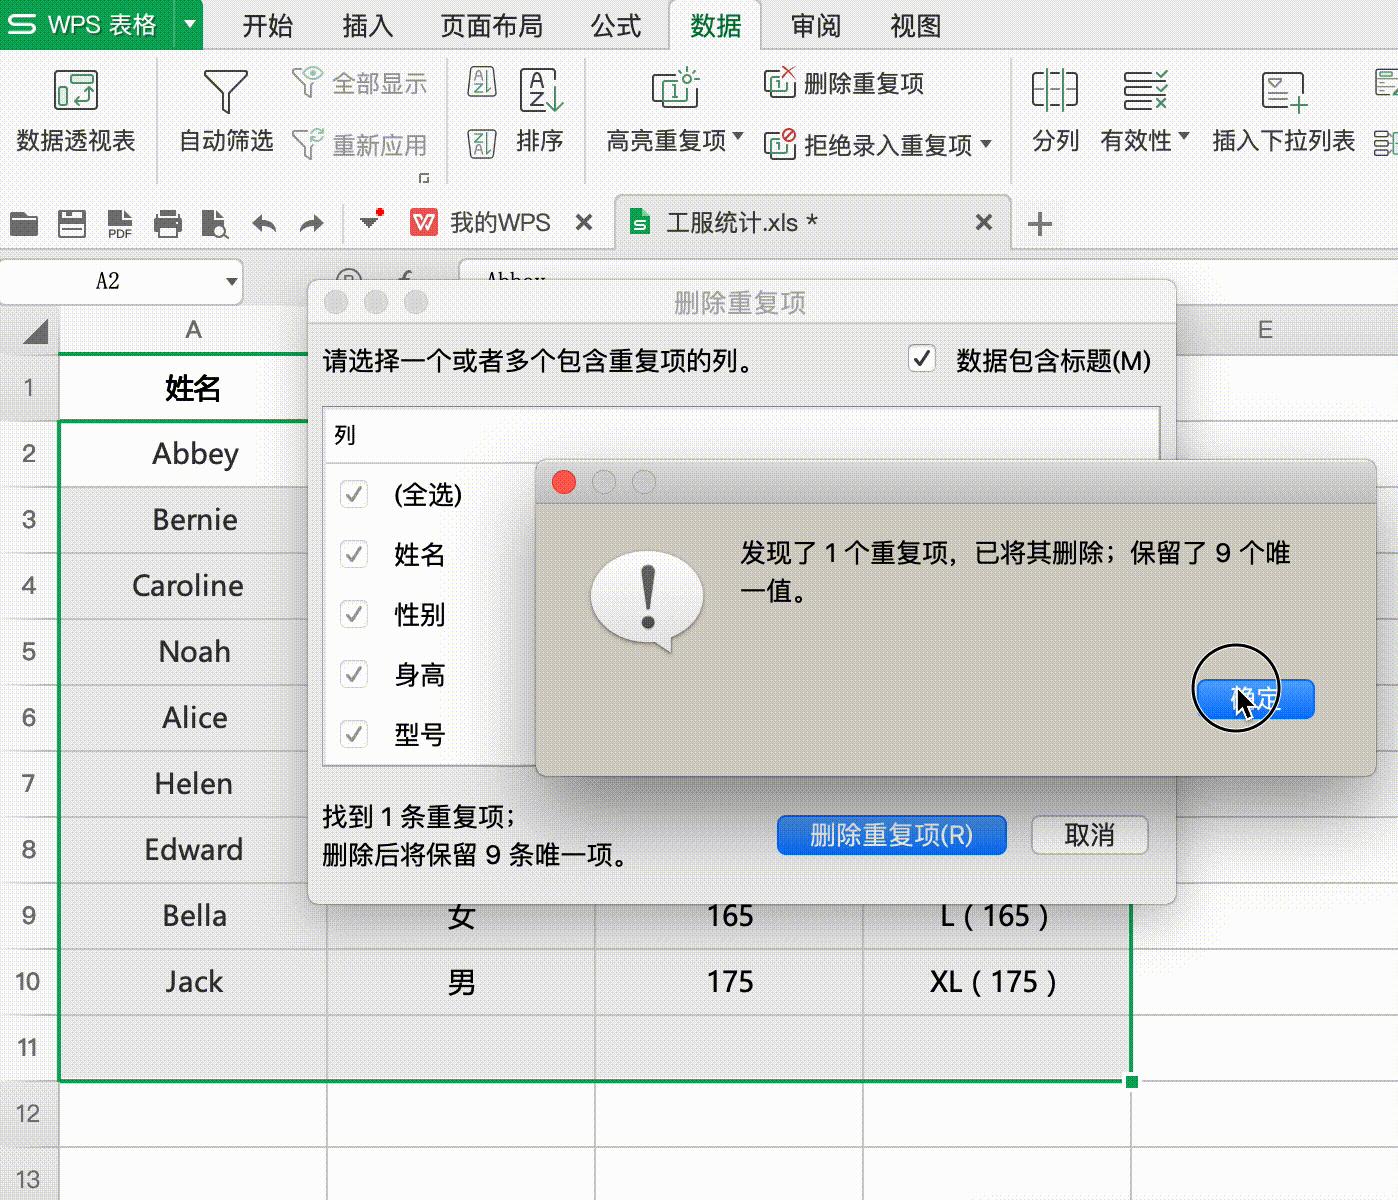Uncheck the 身高 column checkbox
This screenshot has width=1398, height=1200.
coord(353,674)
